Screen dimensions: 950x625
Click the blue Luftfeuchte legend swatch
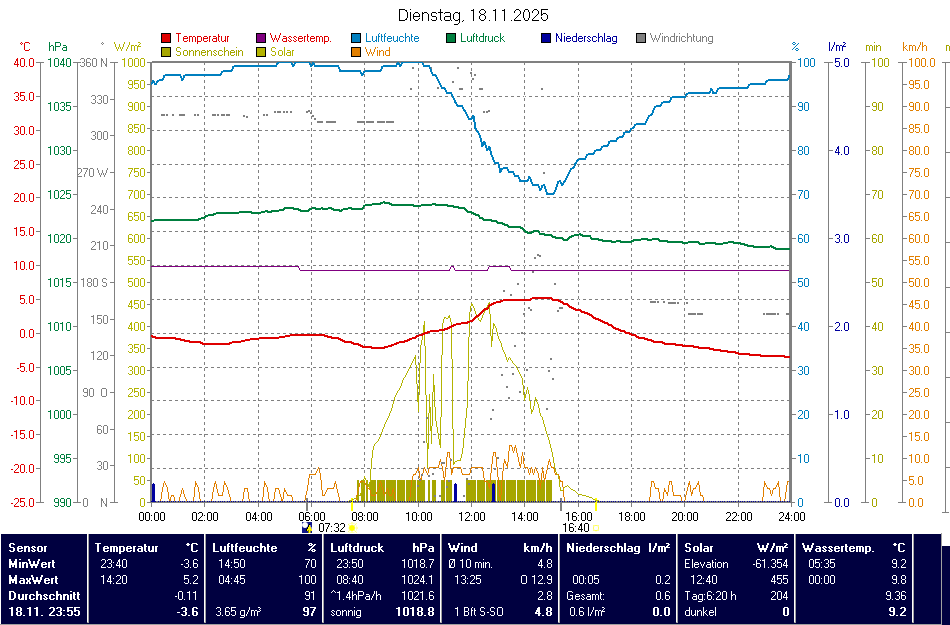(356, 39)
